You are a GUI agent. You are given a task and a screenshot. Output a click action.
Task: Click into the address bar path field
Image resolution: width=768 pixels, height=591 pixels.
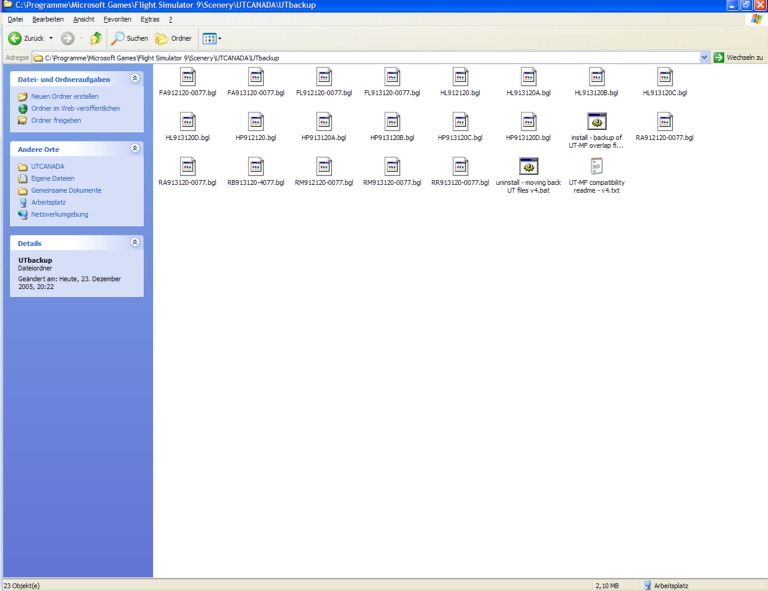coord(365,58)
